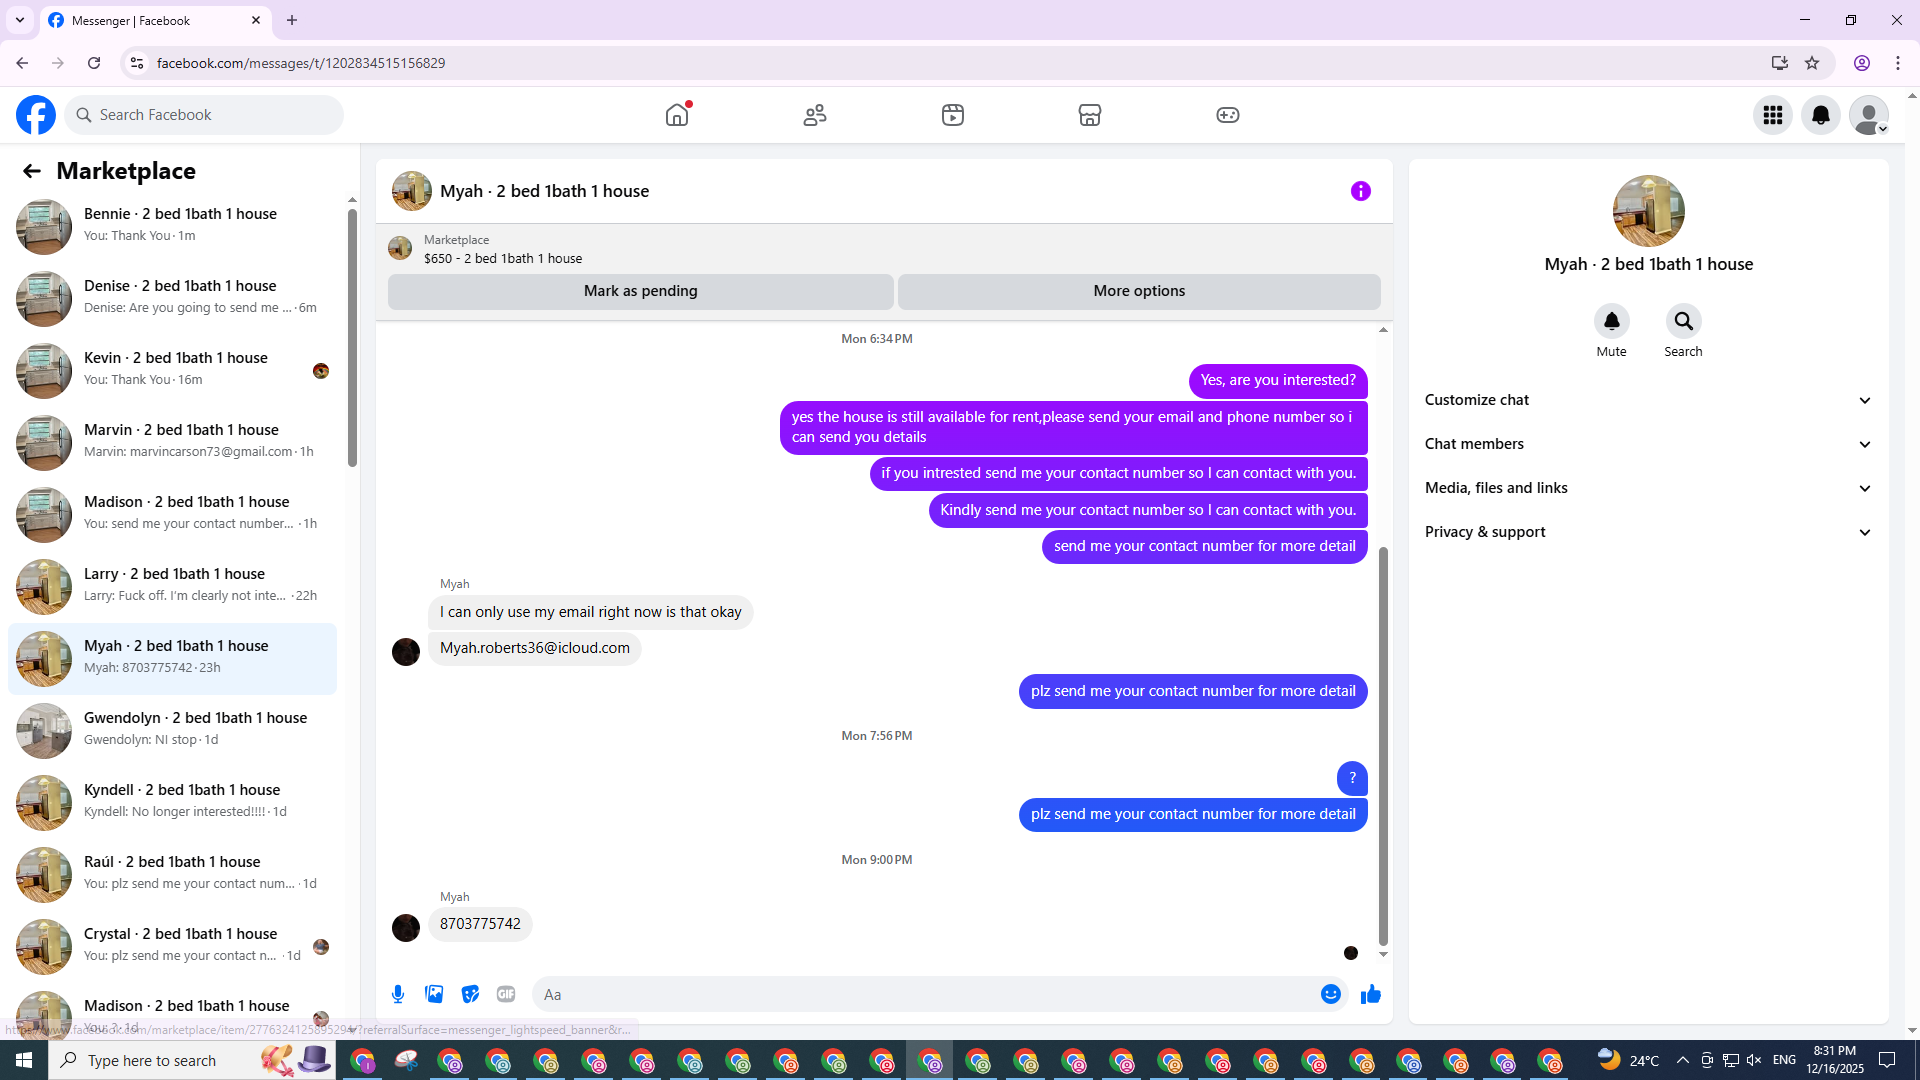Attach a photo or file
Screen dimensions: 1920x1080
click(x=434, y=994)
